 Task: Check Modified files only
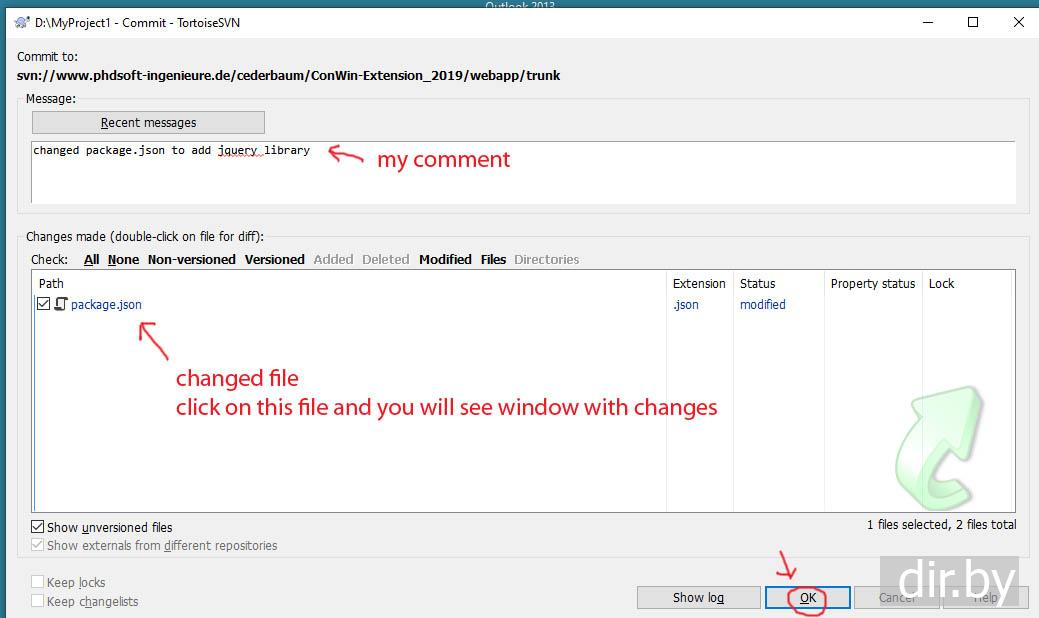445,260
